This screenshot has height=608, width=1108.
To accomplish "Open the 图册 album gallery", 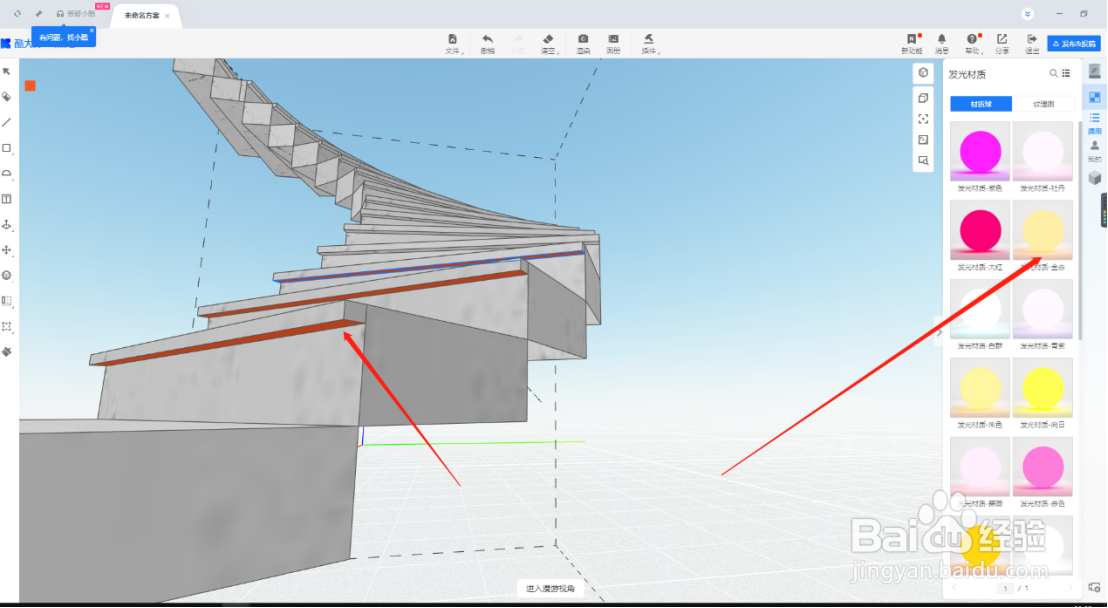I will pos(614,44).
